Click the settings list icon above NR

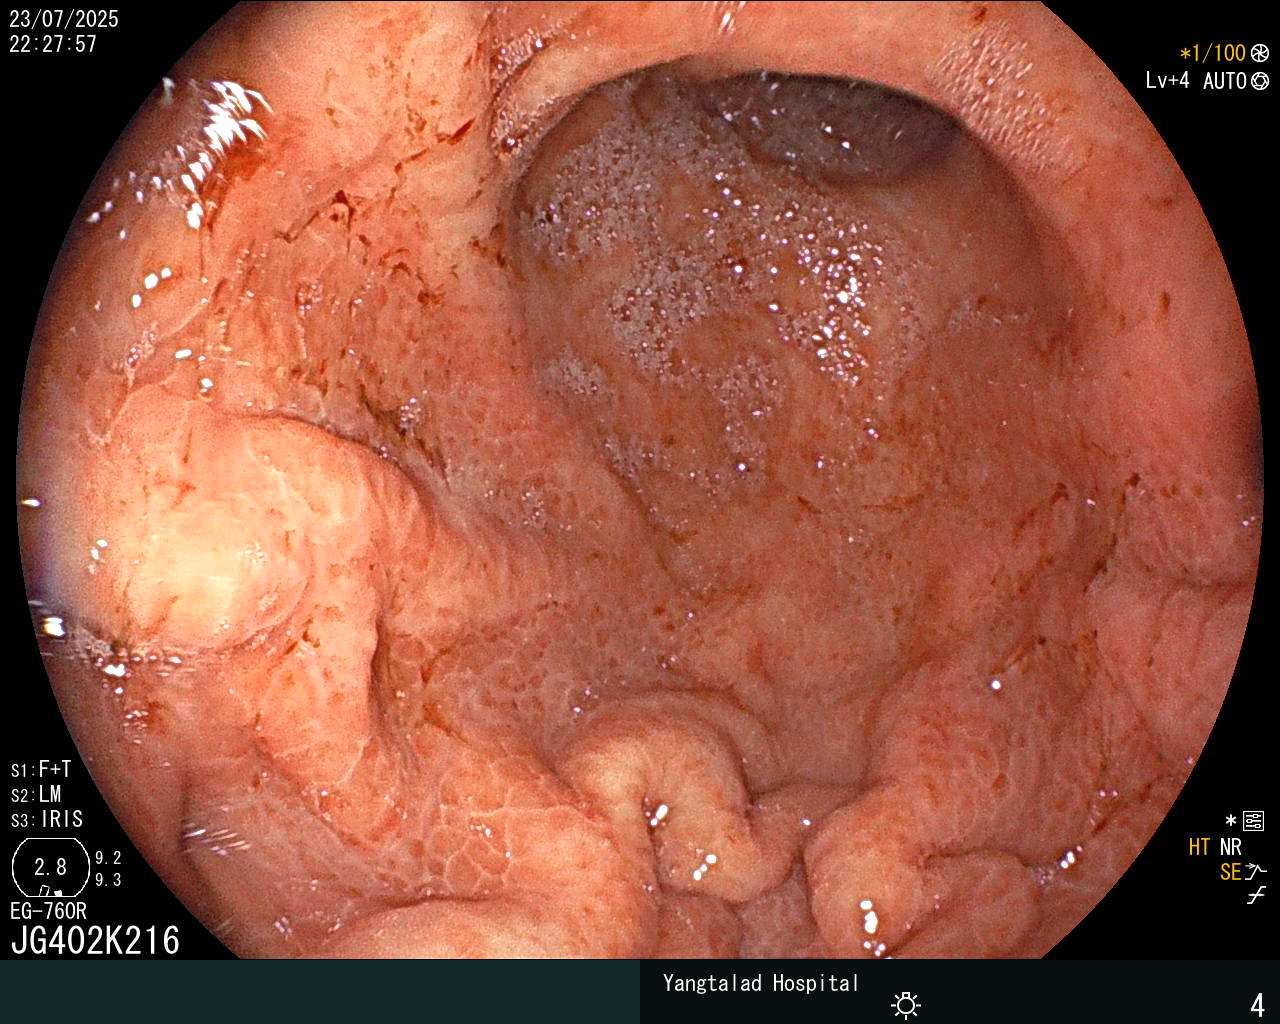click(1254, 821)
